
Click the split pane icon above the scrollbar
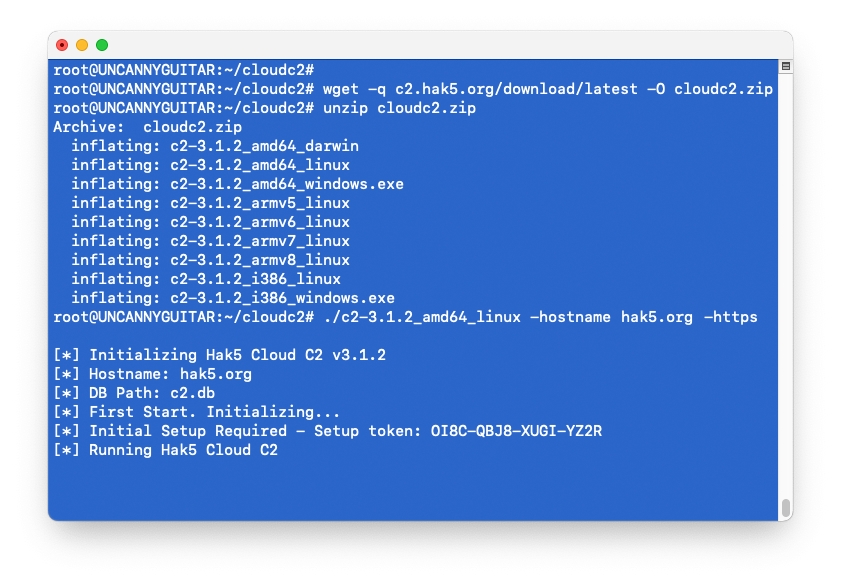[786, 67]
